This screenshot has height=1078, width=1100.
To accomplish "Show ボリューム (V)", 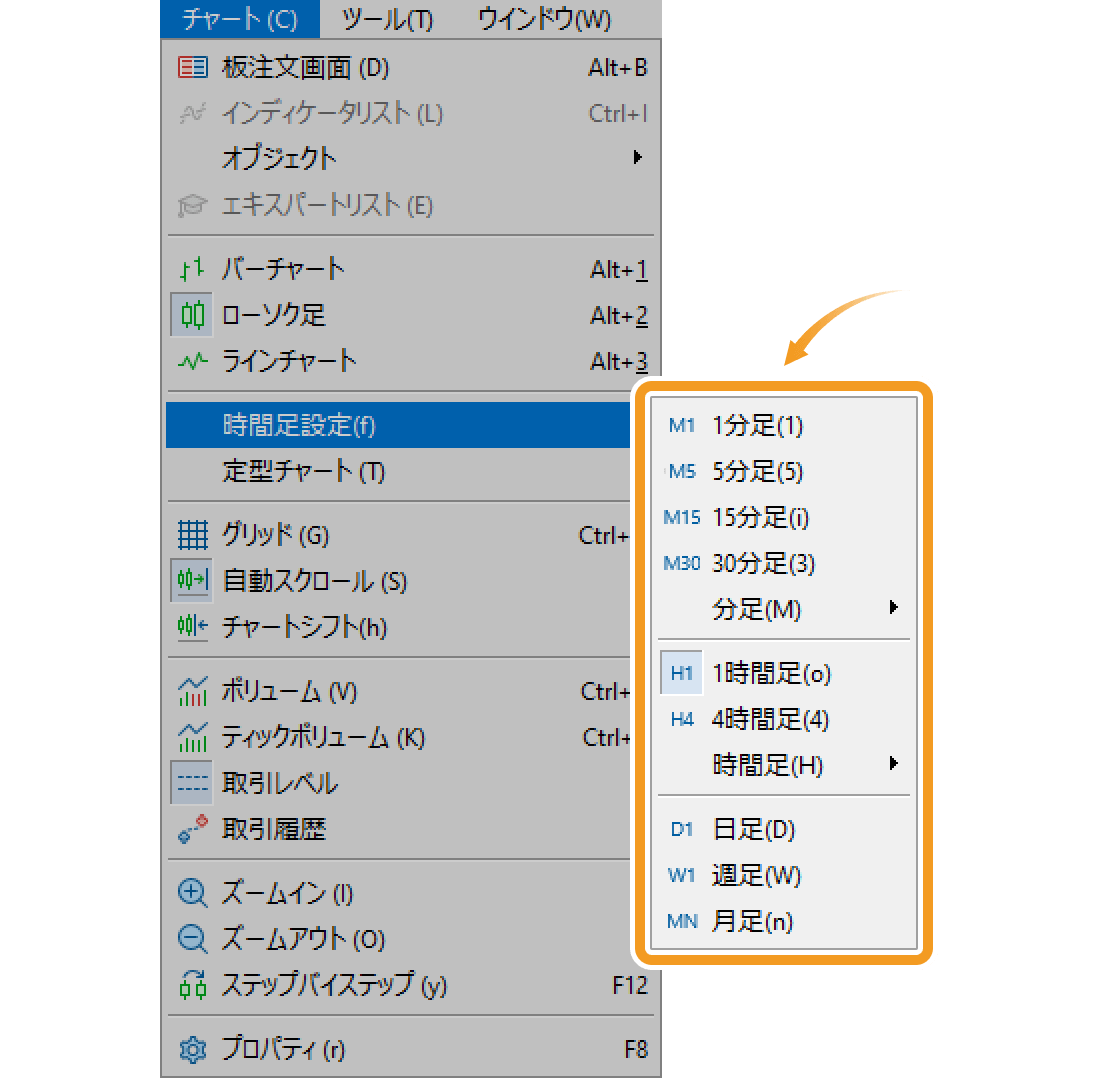I will 398,692.
